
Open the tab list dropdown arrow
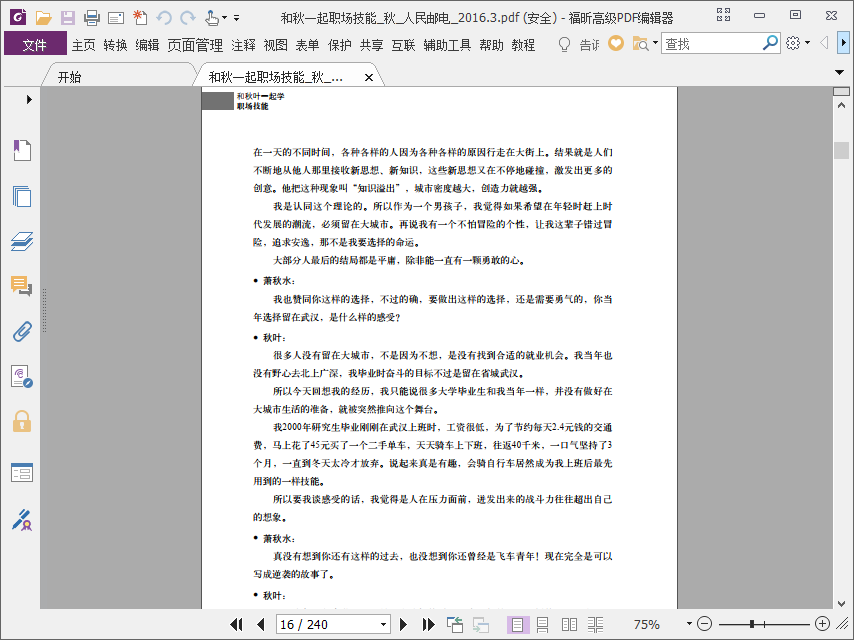[x=839, y=72]
